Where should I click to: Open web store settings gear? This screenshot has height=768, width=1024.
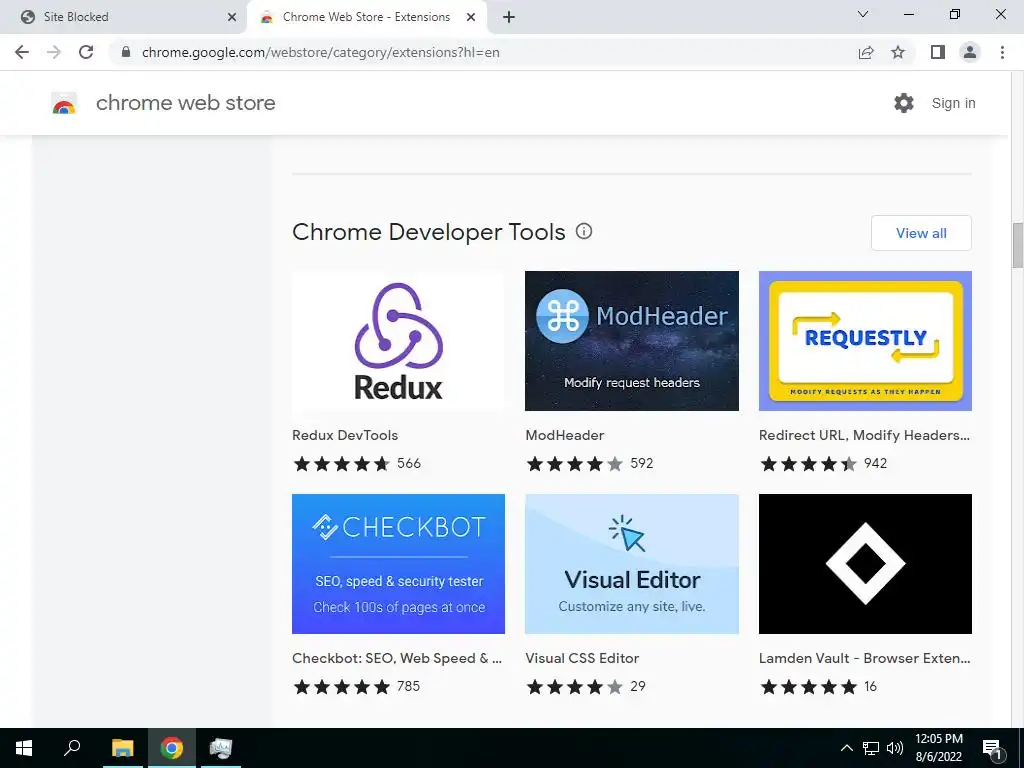point(904,103)
